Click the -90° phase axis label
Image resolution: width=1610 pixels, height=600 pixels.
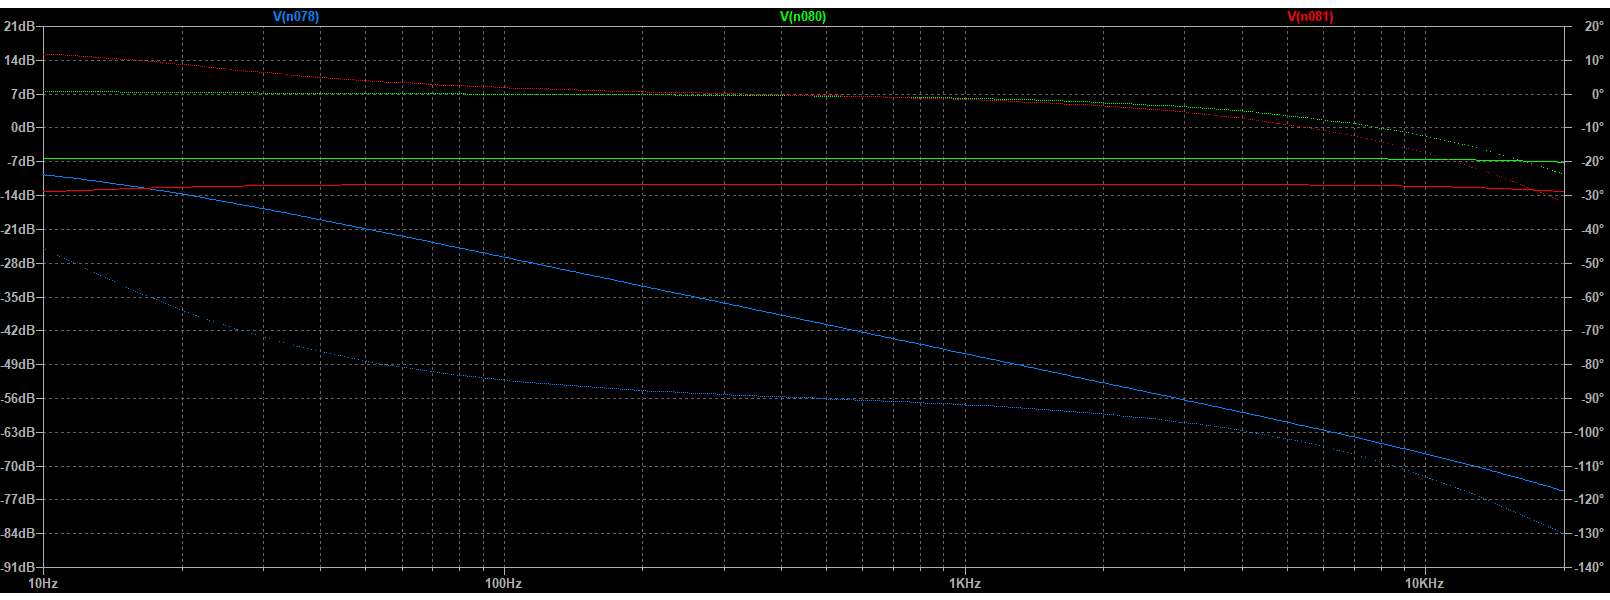(1592, 399)
